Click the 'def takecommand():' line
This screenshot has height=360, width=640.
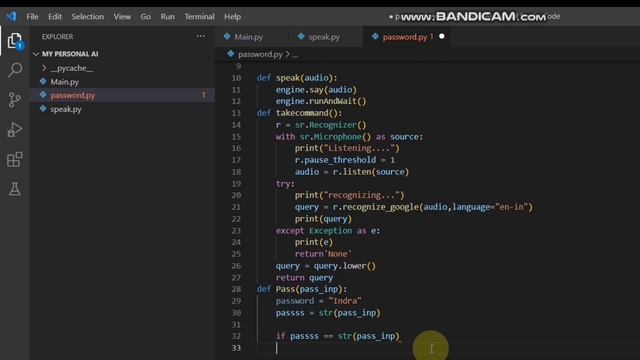(x=299, y=113)
